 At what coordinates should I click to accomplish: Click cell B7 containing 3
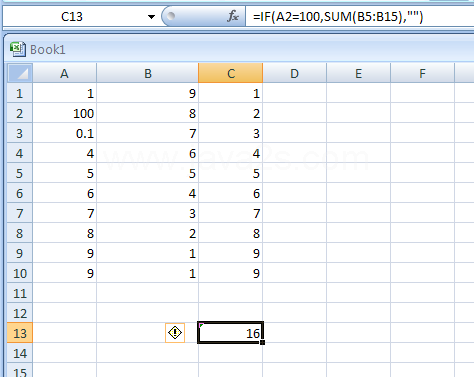(148, 213)
